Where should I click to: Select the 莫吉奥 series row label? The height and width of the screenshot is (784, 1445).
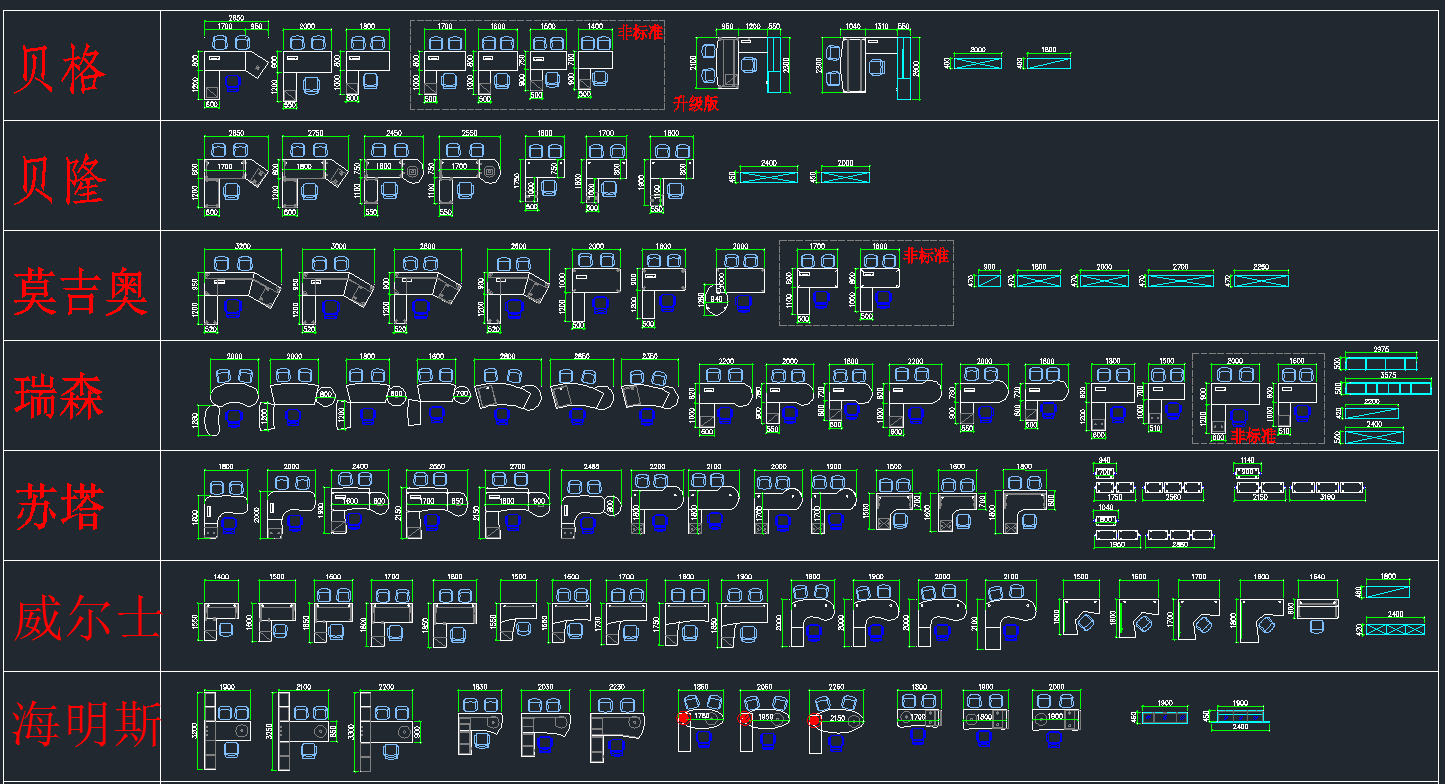[80, 291]
